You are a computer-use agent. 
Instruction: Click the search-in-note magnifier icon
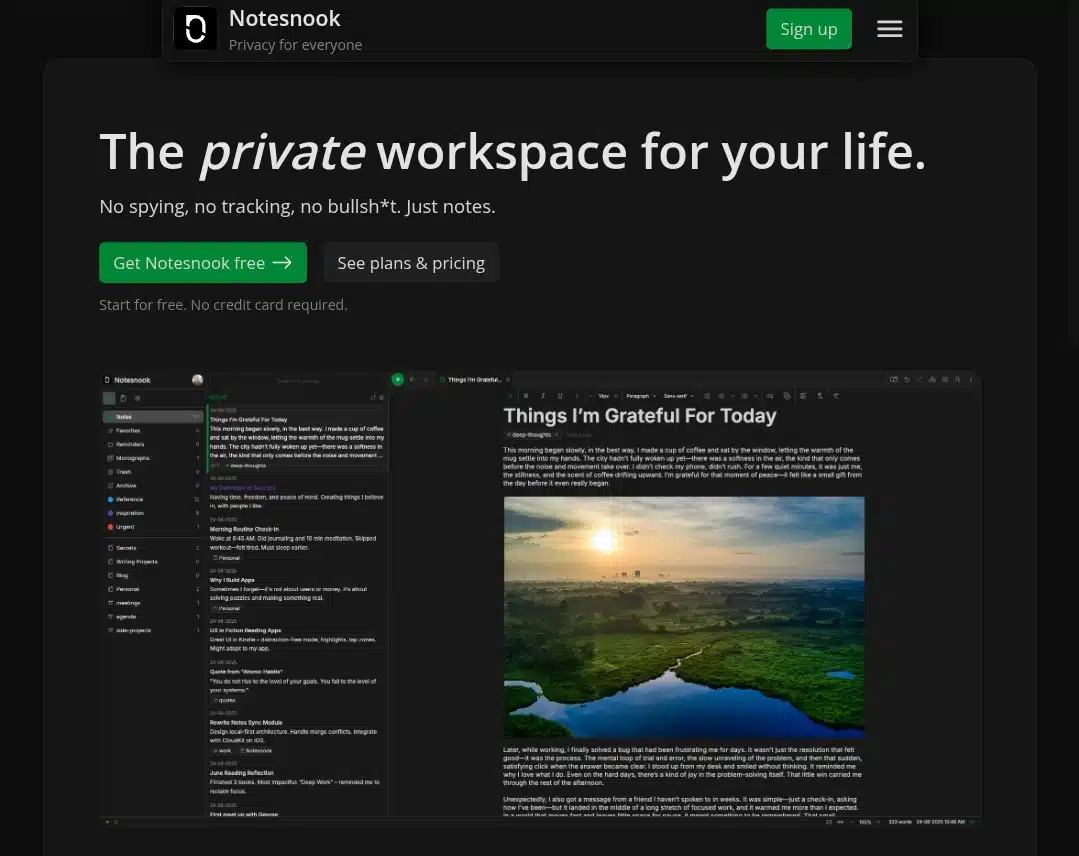(x=957, y=379)
